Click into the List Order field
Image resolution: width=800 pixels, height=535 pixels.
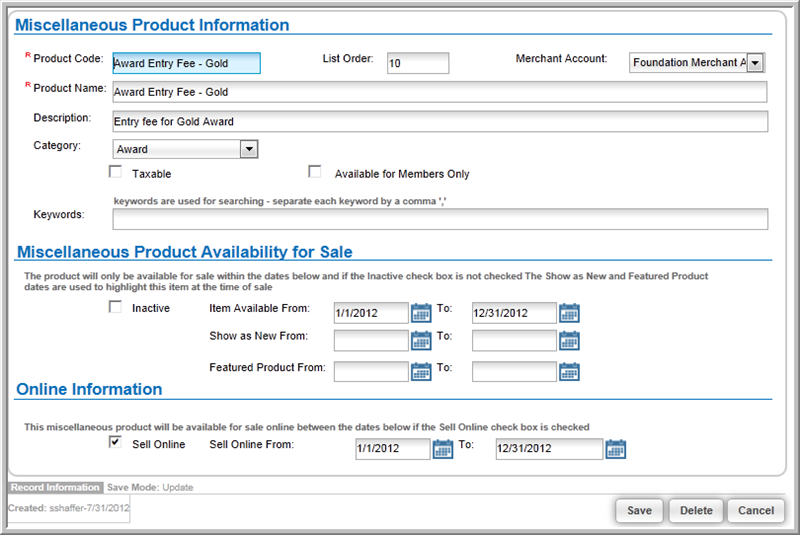(x=418, y=63)
